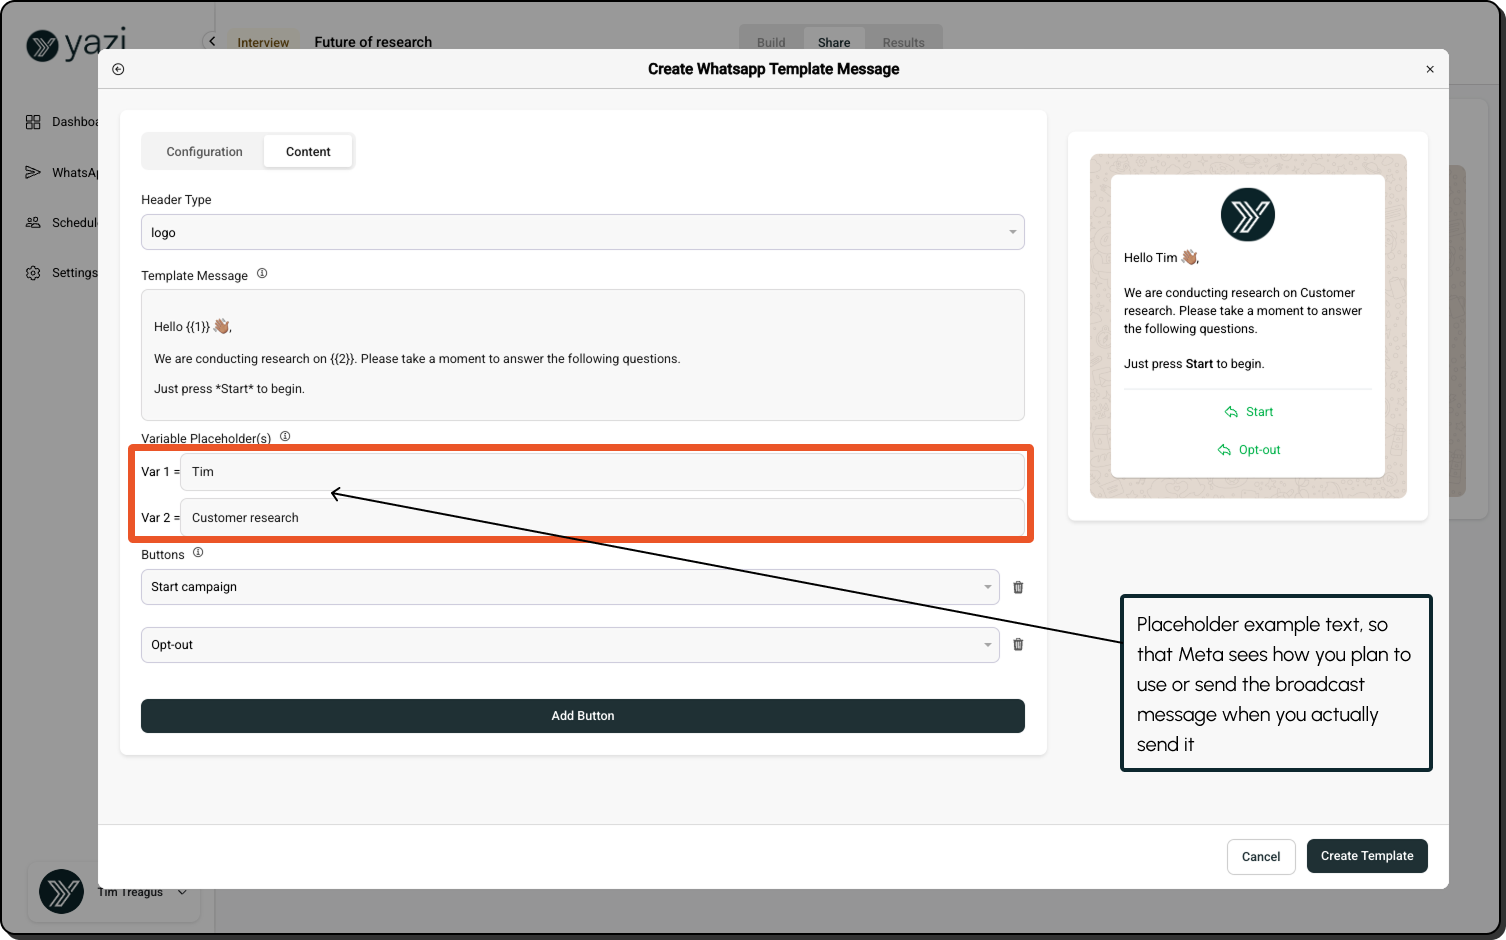
Task: Expand the Start campaign button dropdown
Action: [569, 587]
